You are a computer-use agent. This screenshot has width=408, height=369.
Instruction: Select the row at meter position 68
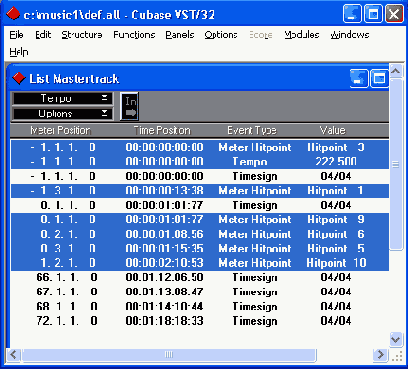[200, 306]
